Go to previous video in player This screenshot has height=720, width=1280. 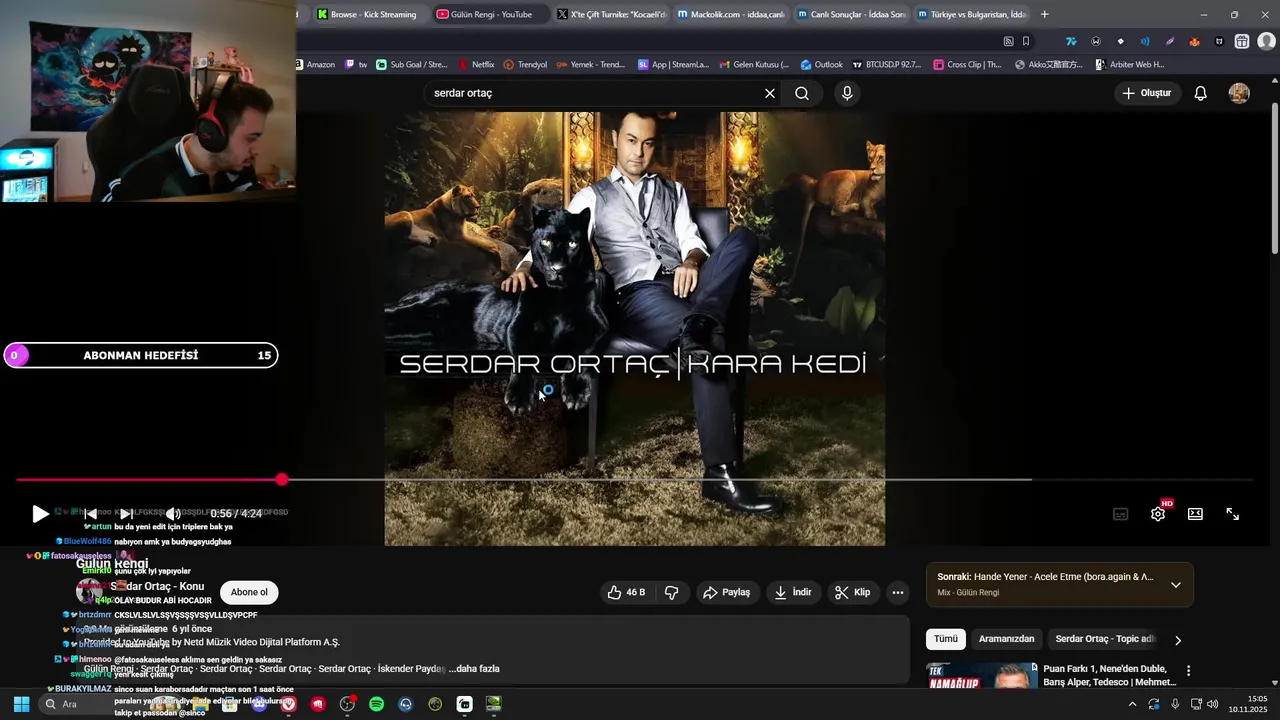tap(90, 514)
